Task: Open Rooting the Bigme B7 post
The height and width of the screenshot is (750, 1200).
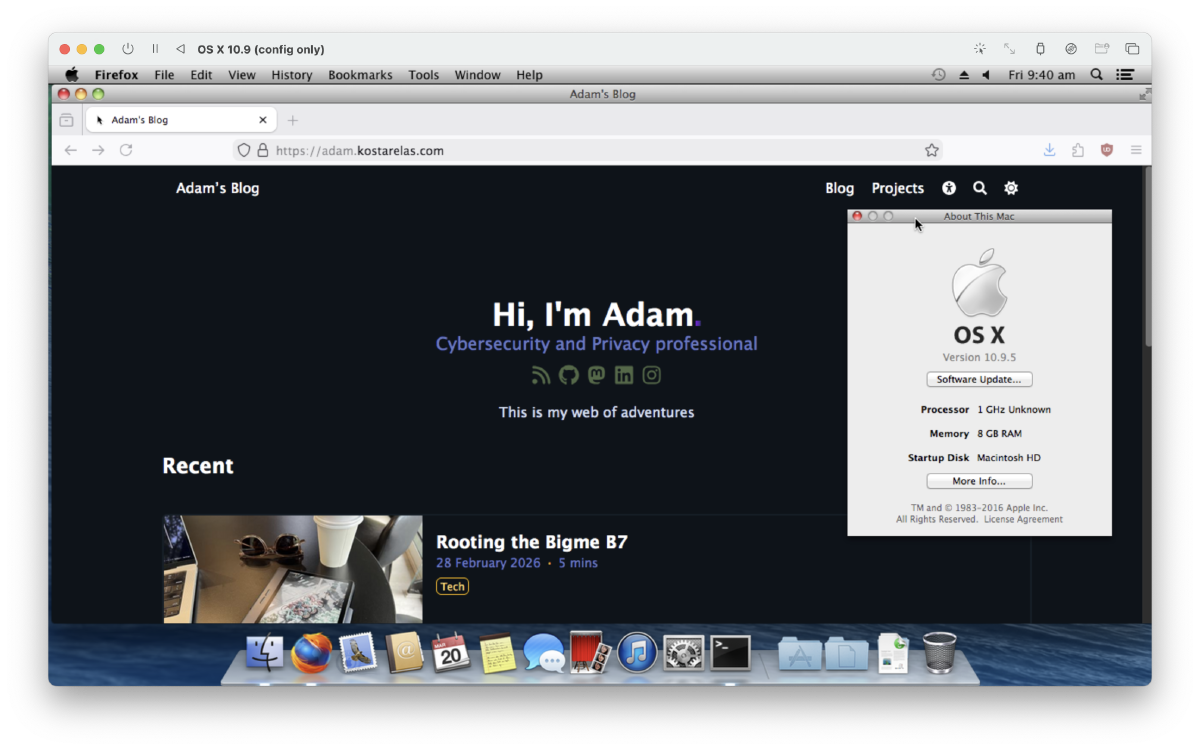Action: coord(531,542)
